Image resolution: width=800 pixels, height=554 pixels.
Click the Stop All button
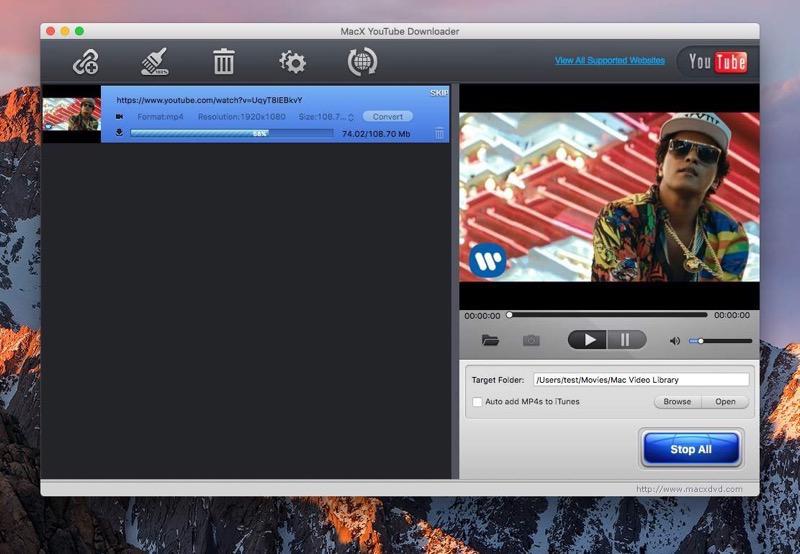coord(691,449)
